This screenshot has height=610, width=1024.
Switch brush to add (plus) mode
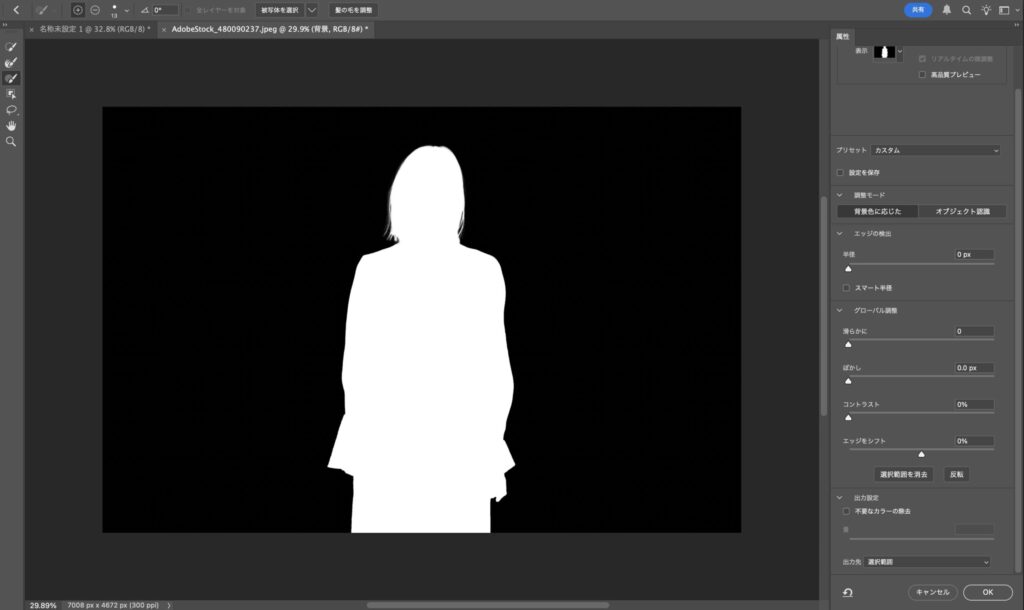tap(78, 10)
